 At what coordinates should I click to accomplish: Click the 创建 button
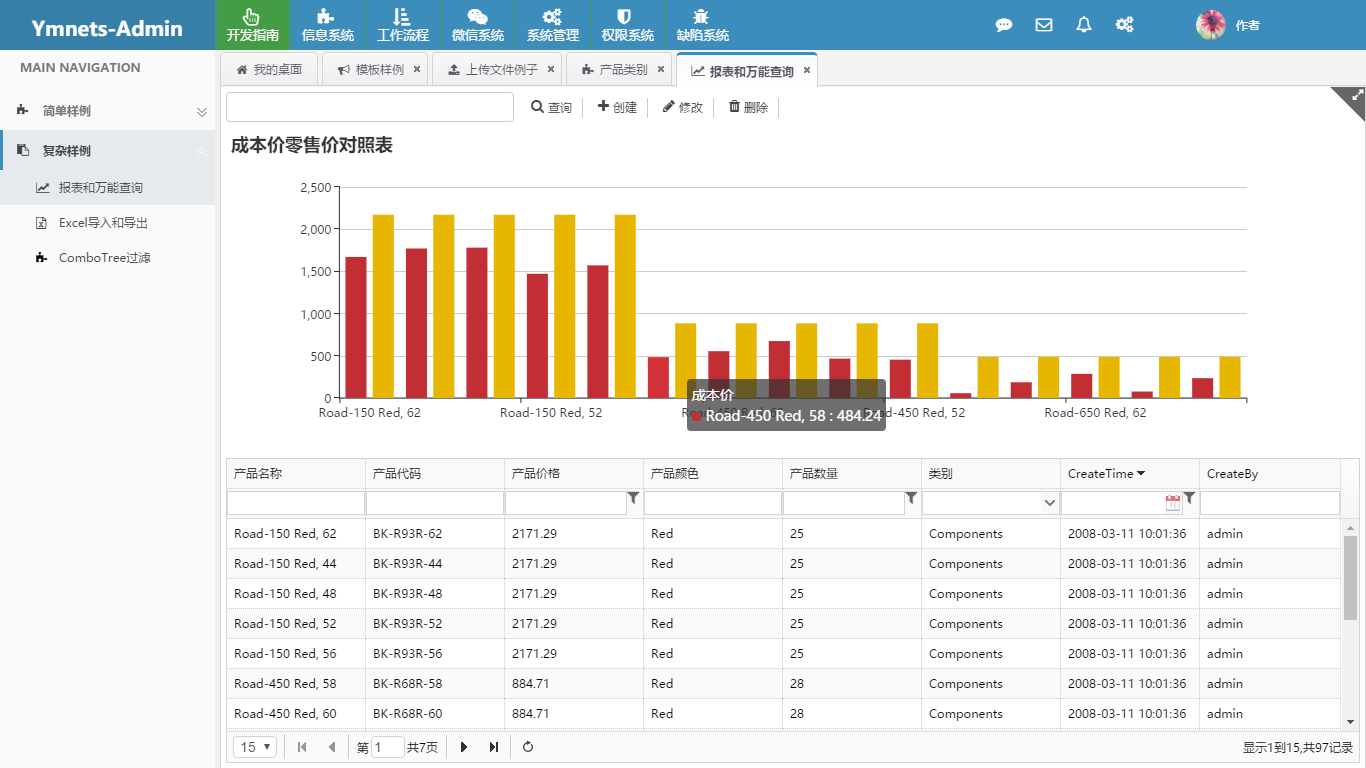(617, 107)
